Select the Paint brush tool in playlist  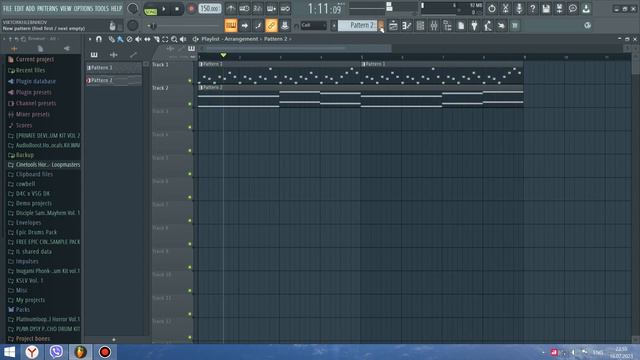(120, 39)
